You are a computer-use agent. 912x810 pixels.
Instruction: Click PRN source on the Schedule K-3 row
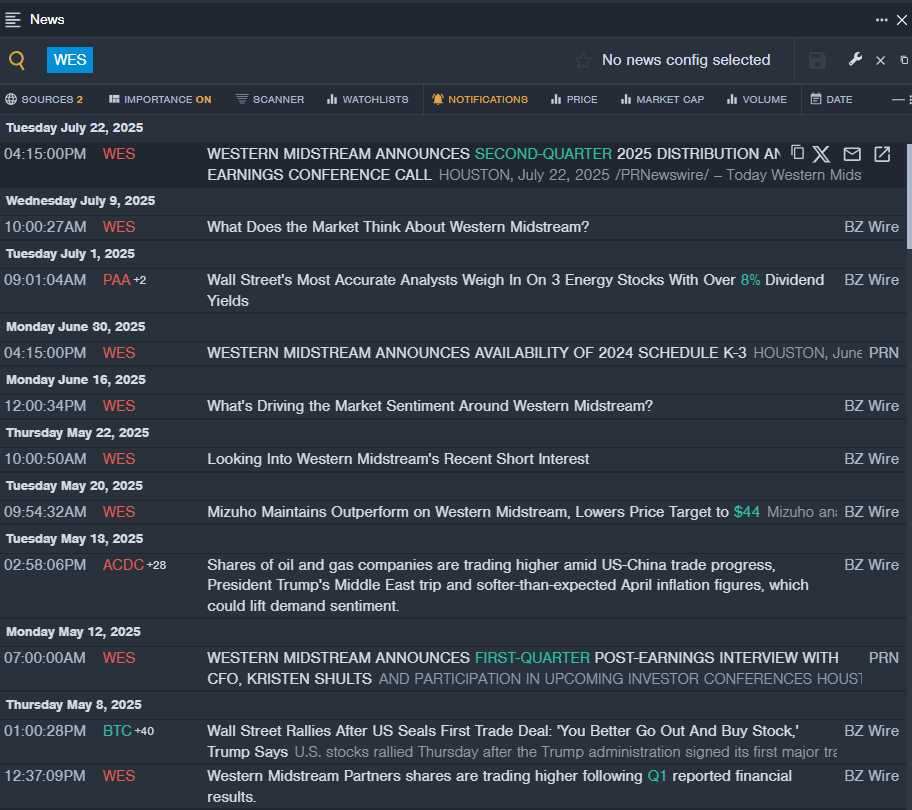[x=884, y=353]
